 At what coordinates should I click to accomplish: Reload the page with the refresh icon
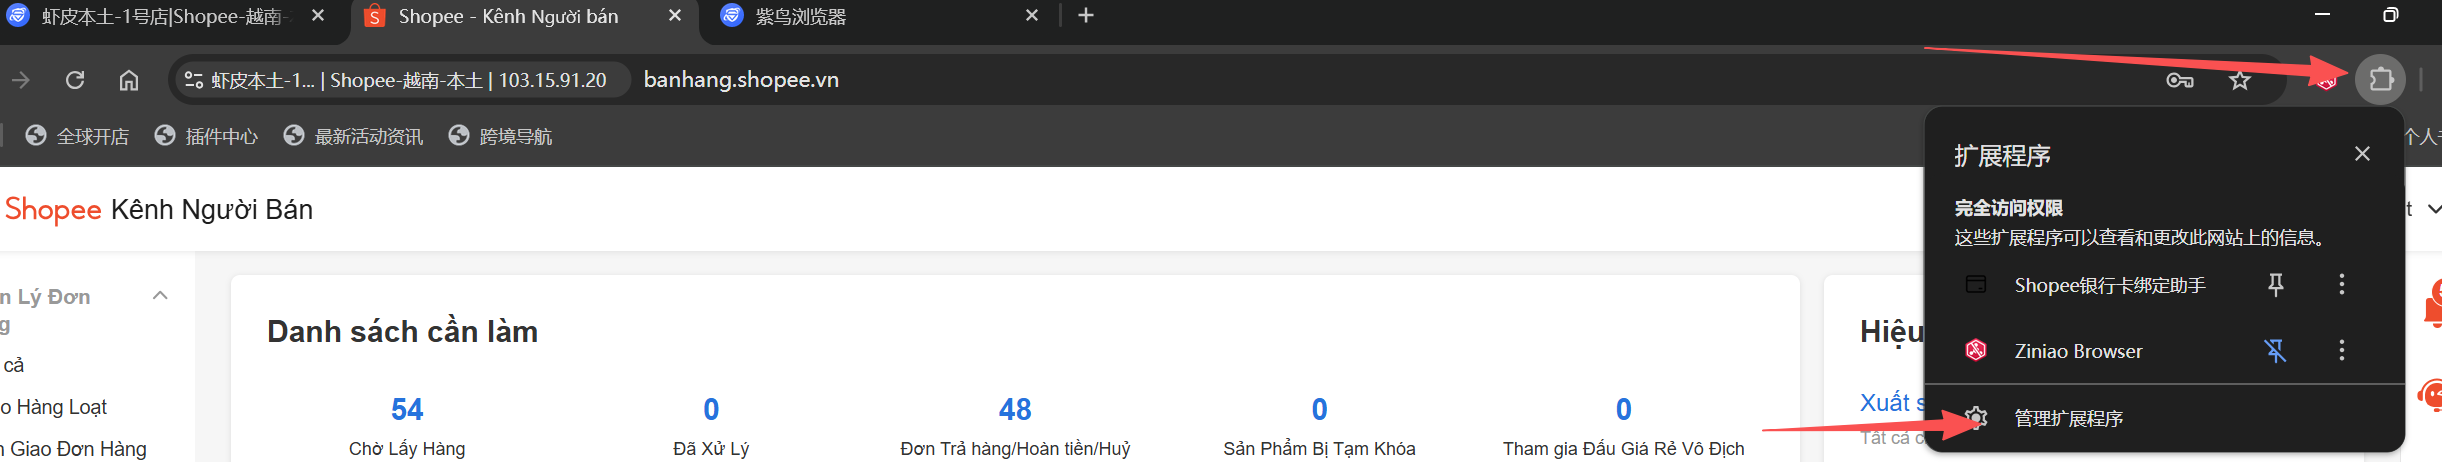pyautogui.click(x=75, y=80)
